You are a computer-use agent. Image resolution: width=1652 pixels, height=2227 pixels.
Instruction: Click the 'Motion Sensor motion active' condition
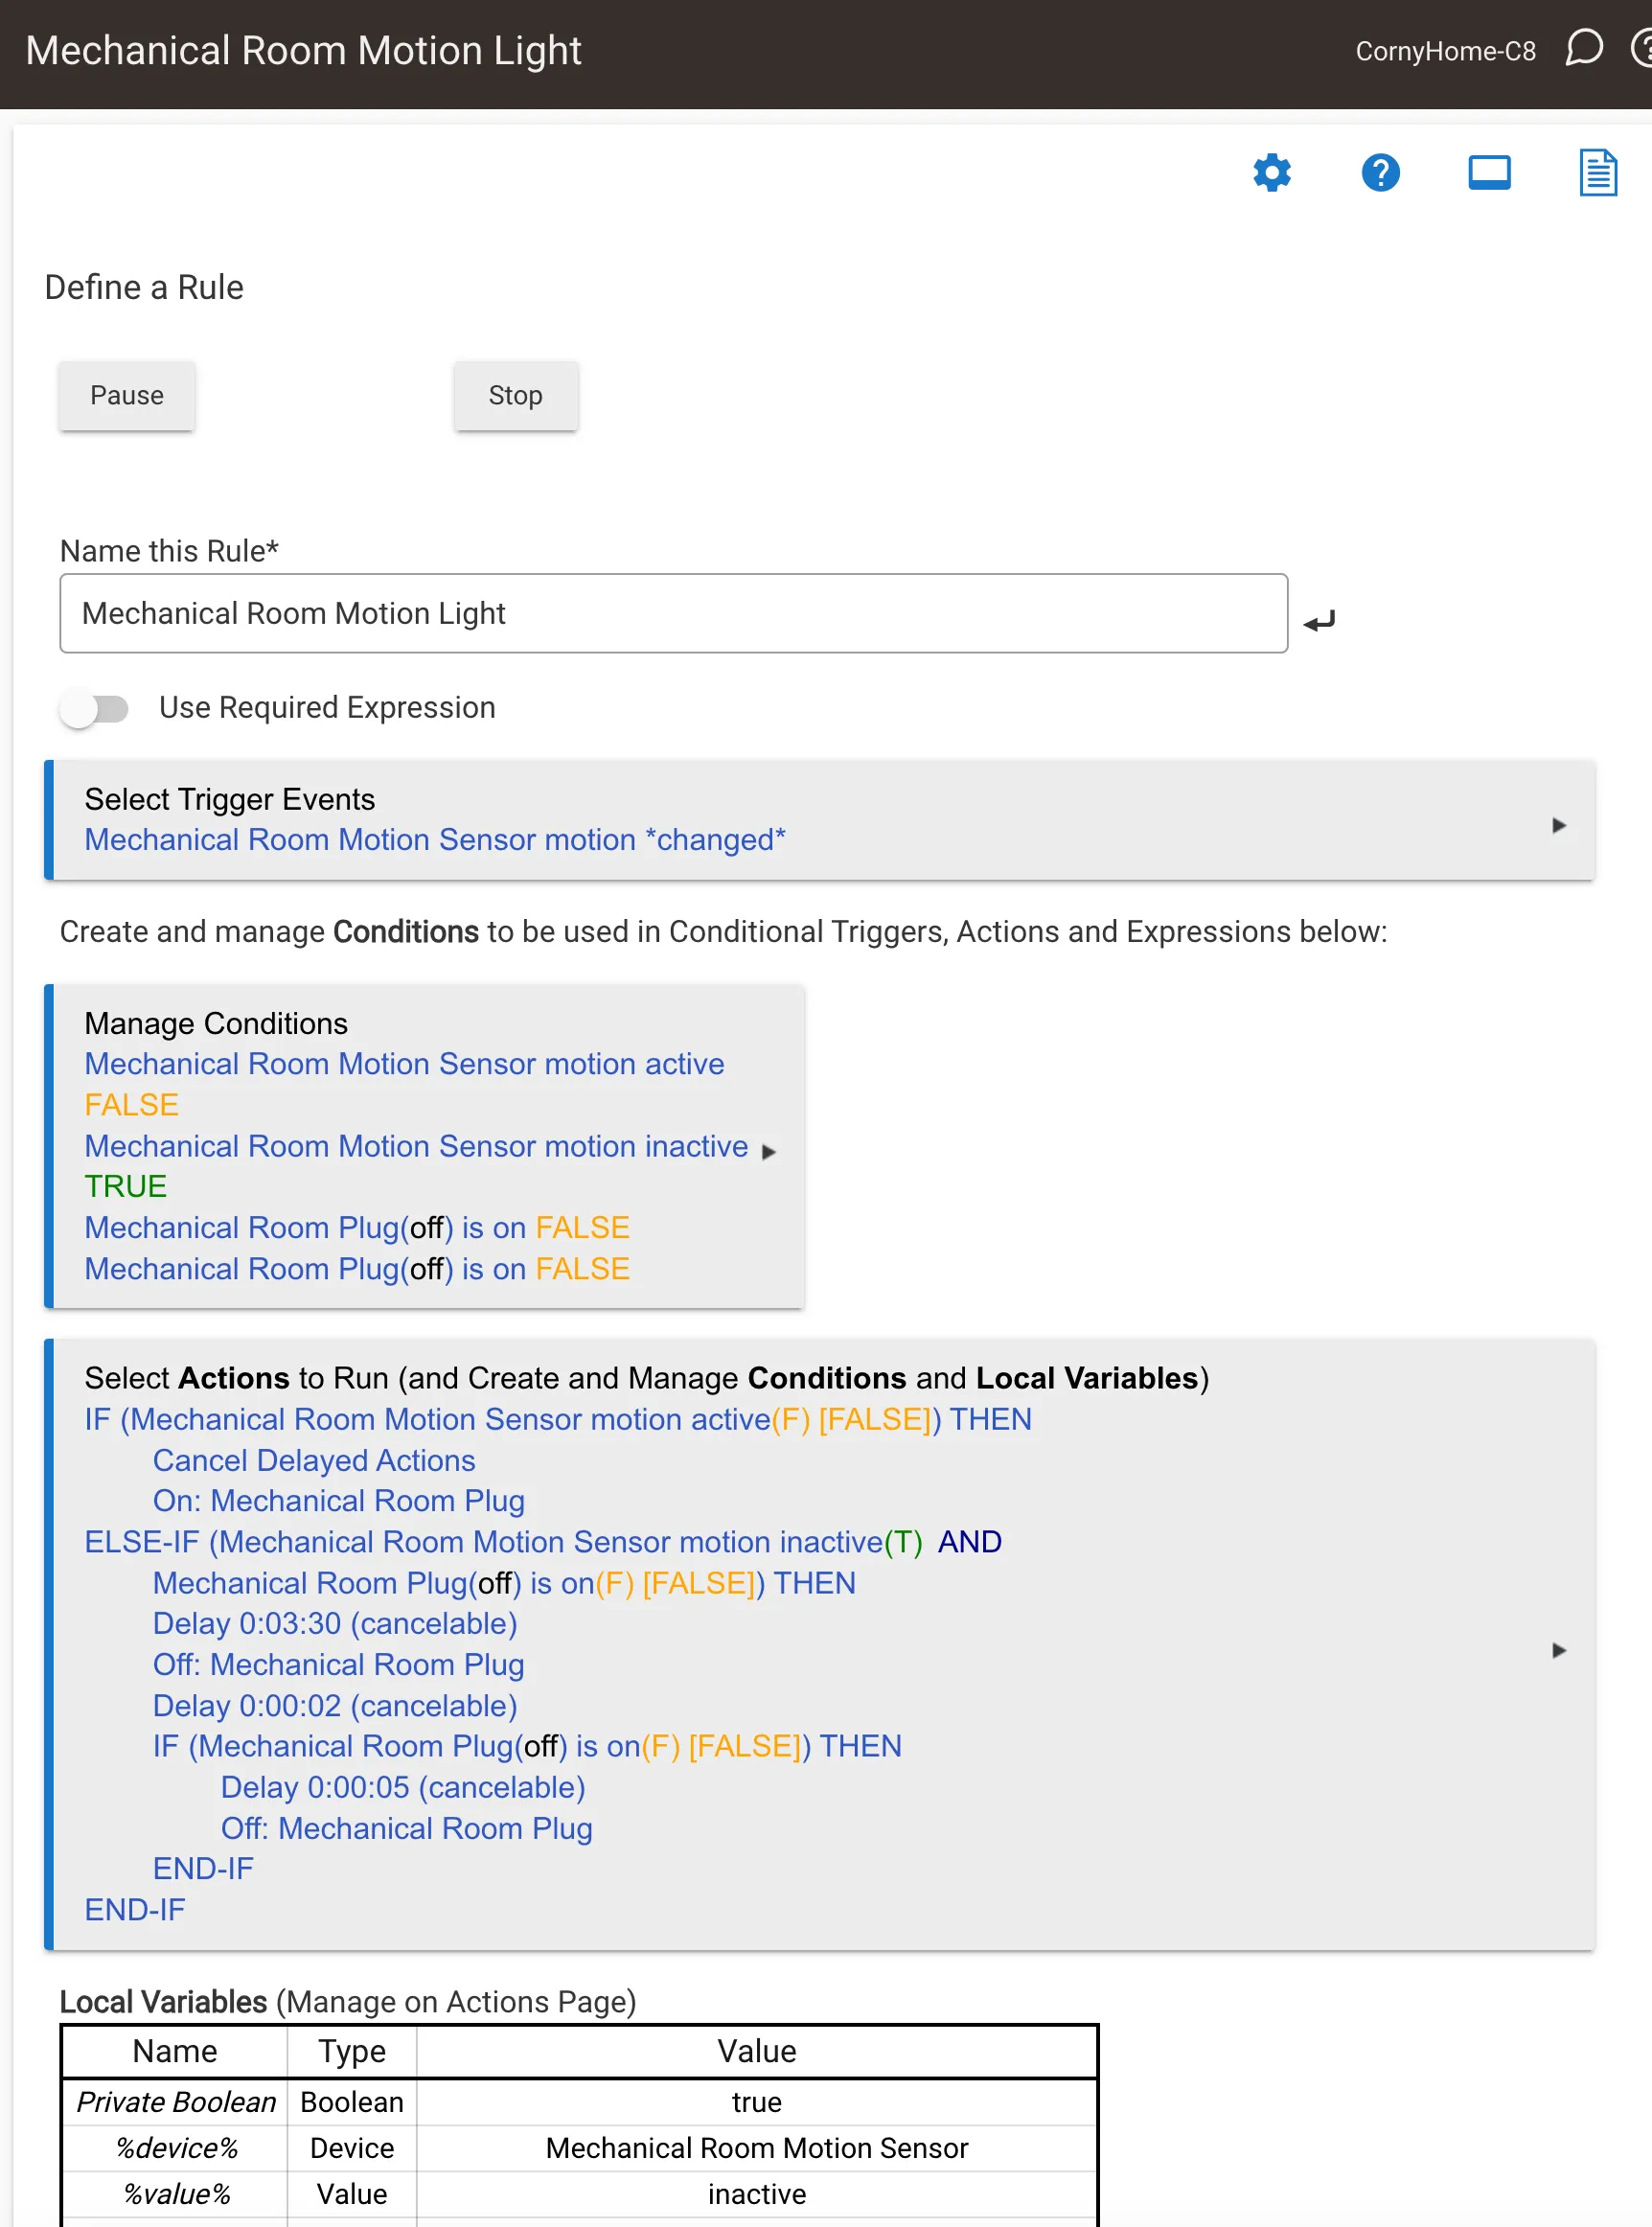404,1064
